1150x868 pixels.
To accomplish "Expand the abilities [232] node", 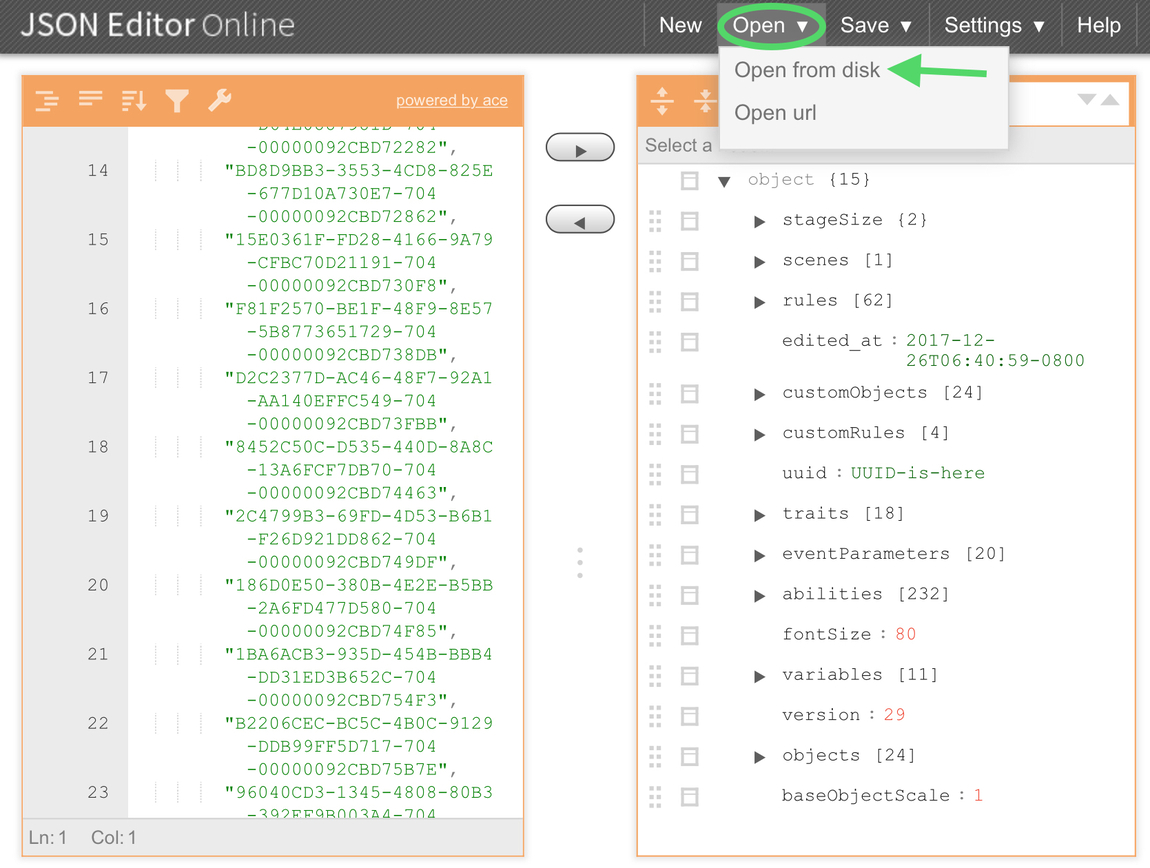I will click(759, 597).
